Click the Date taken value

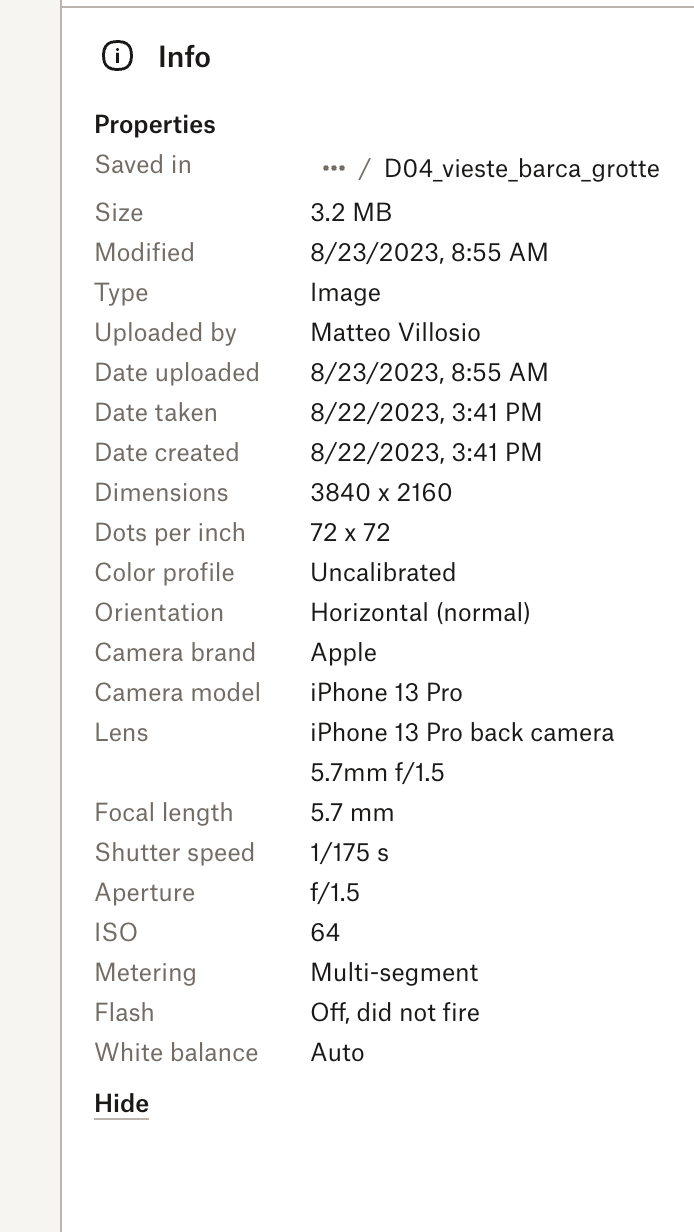426,412
